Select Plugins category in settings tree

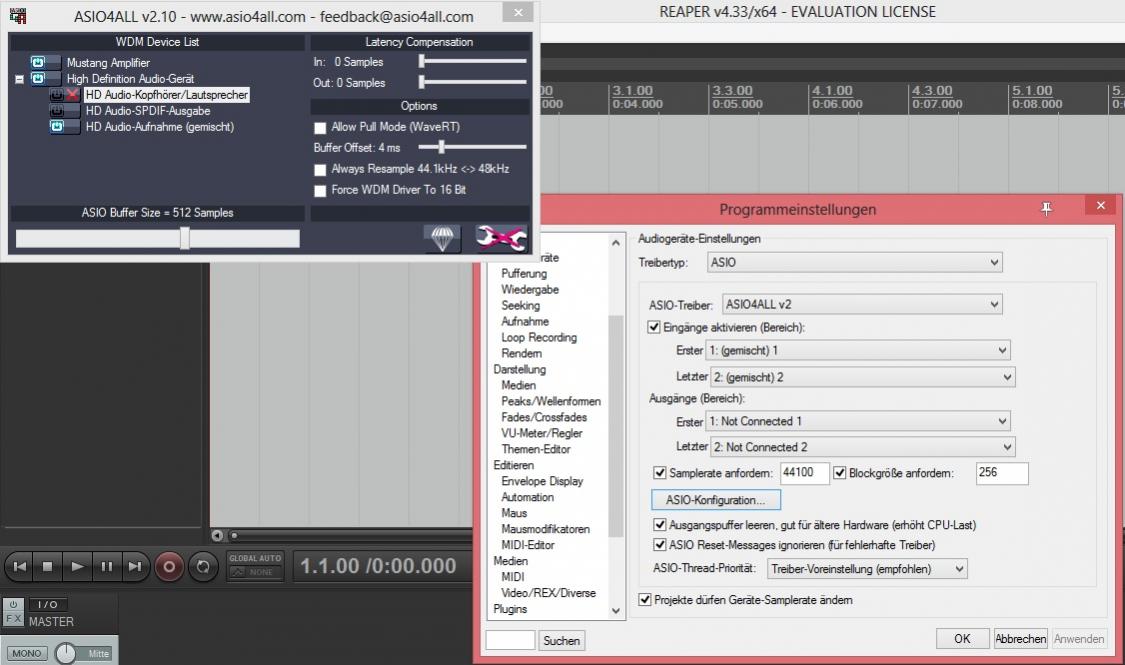510,608
